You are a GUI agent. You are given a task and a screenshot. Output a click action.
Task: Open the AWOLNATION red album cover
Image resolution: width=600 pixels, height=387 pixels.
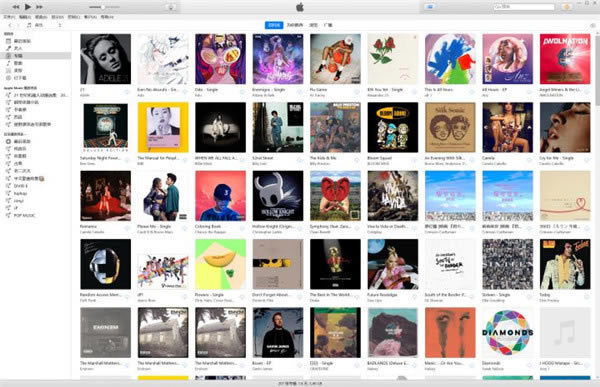(565, 59)
